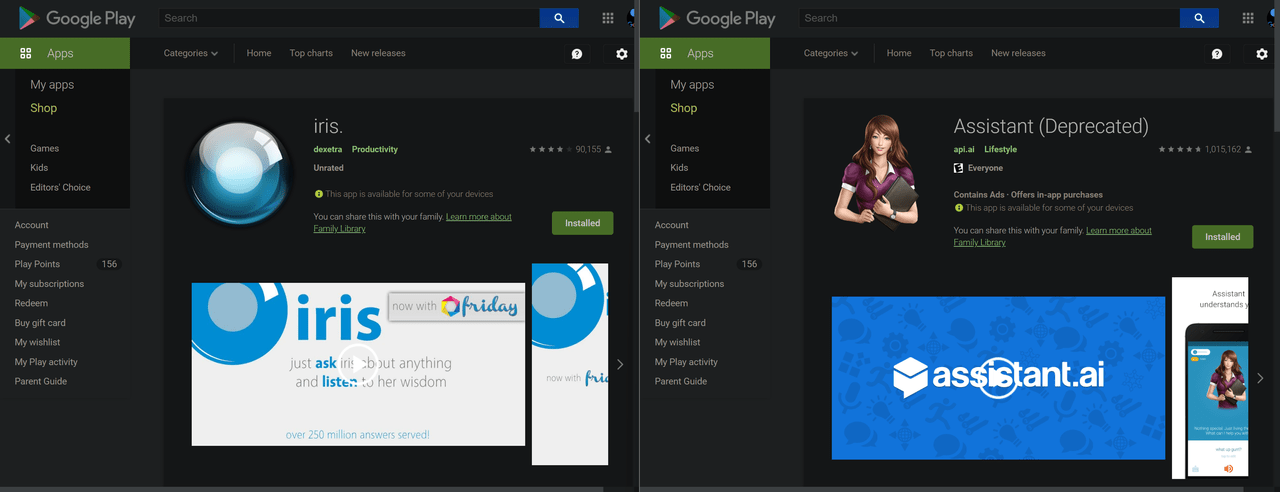Open Payment methods in left window
This screenshot has width=1280, height=492.
click(x=51, y=244)
